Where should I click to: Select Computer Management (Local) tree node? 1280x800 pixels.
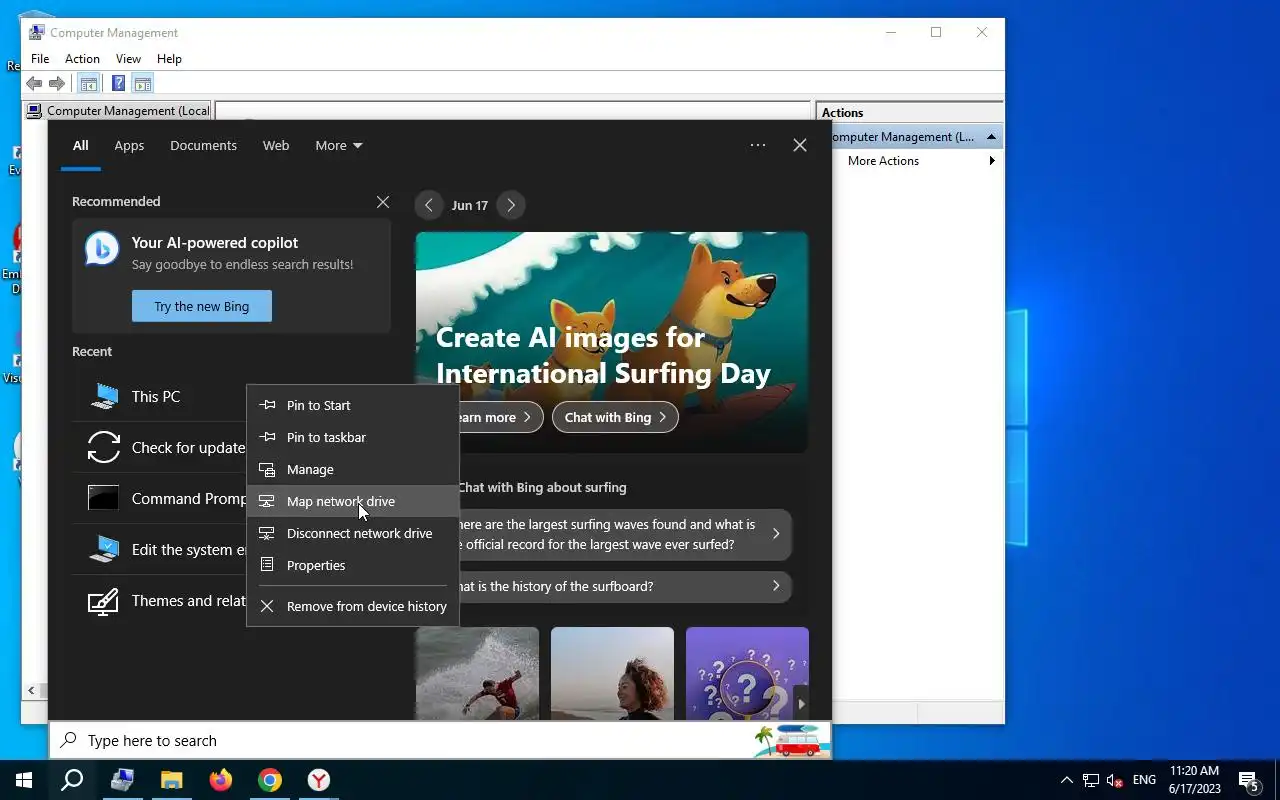[119, 111]
